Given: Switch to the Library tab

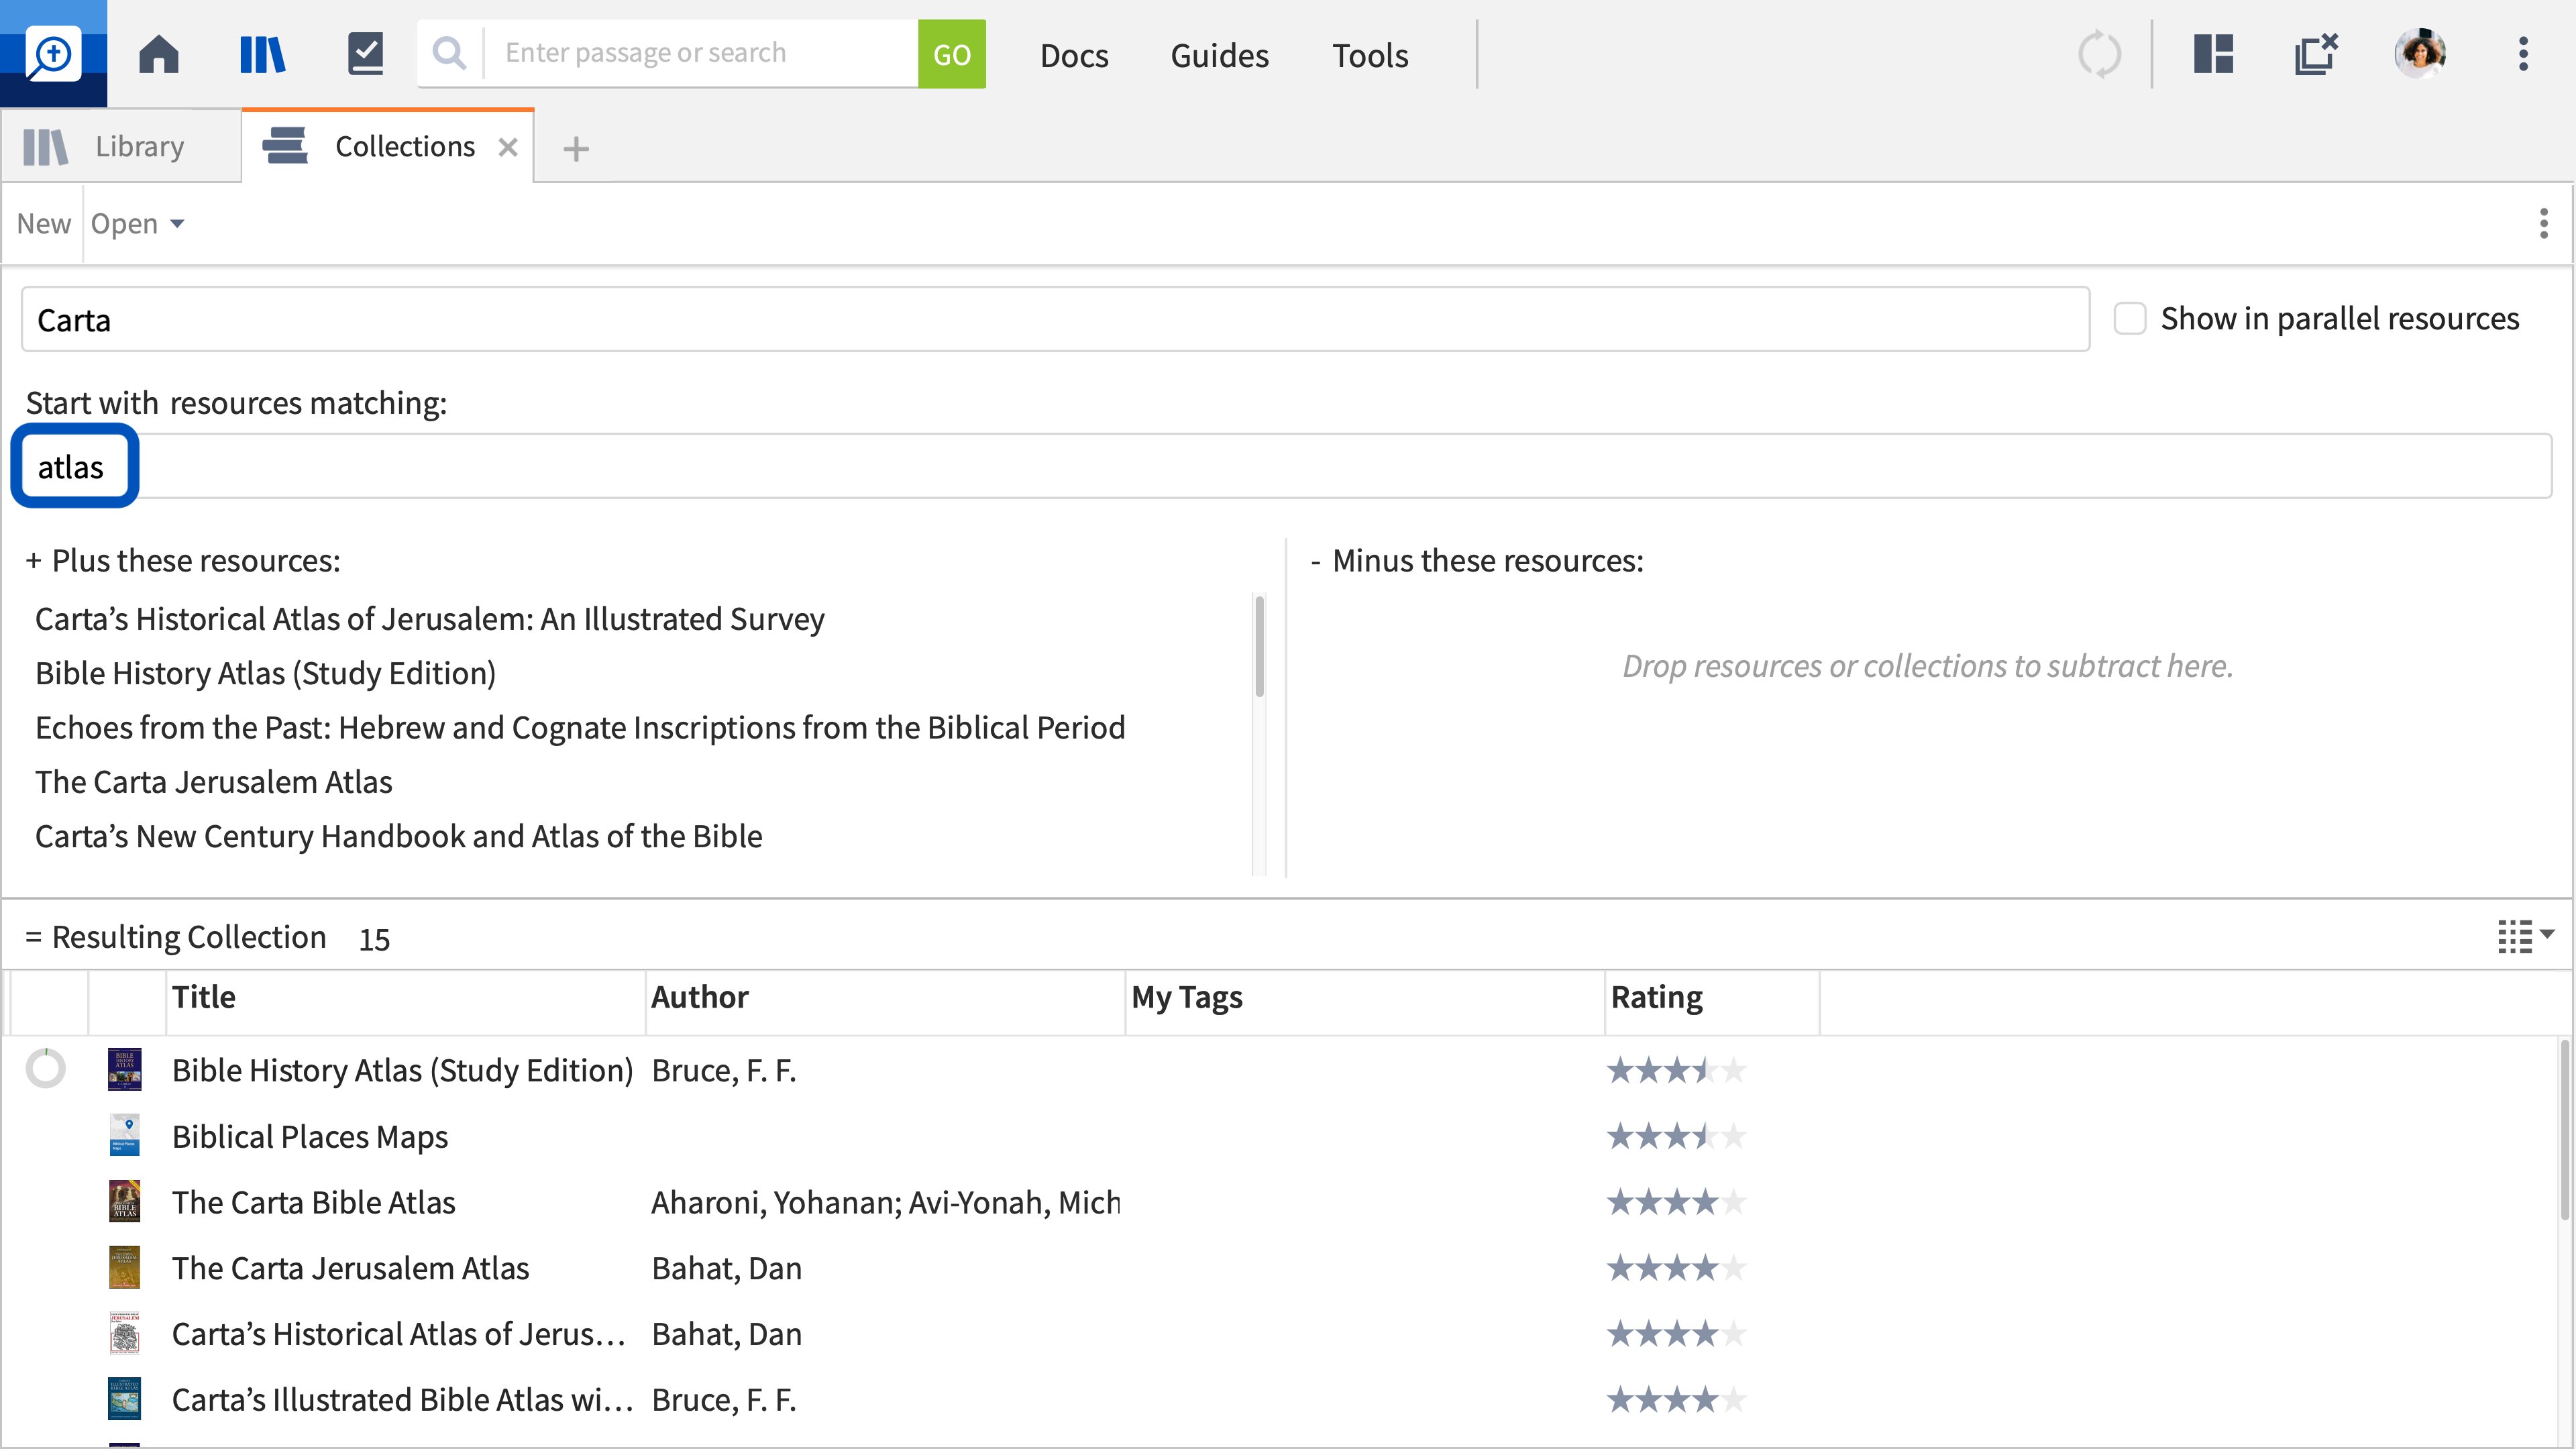Looking at the screenshot, I should coord(121,146).
